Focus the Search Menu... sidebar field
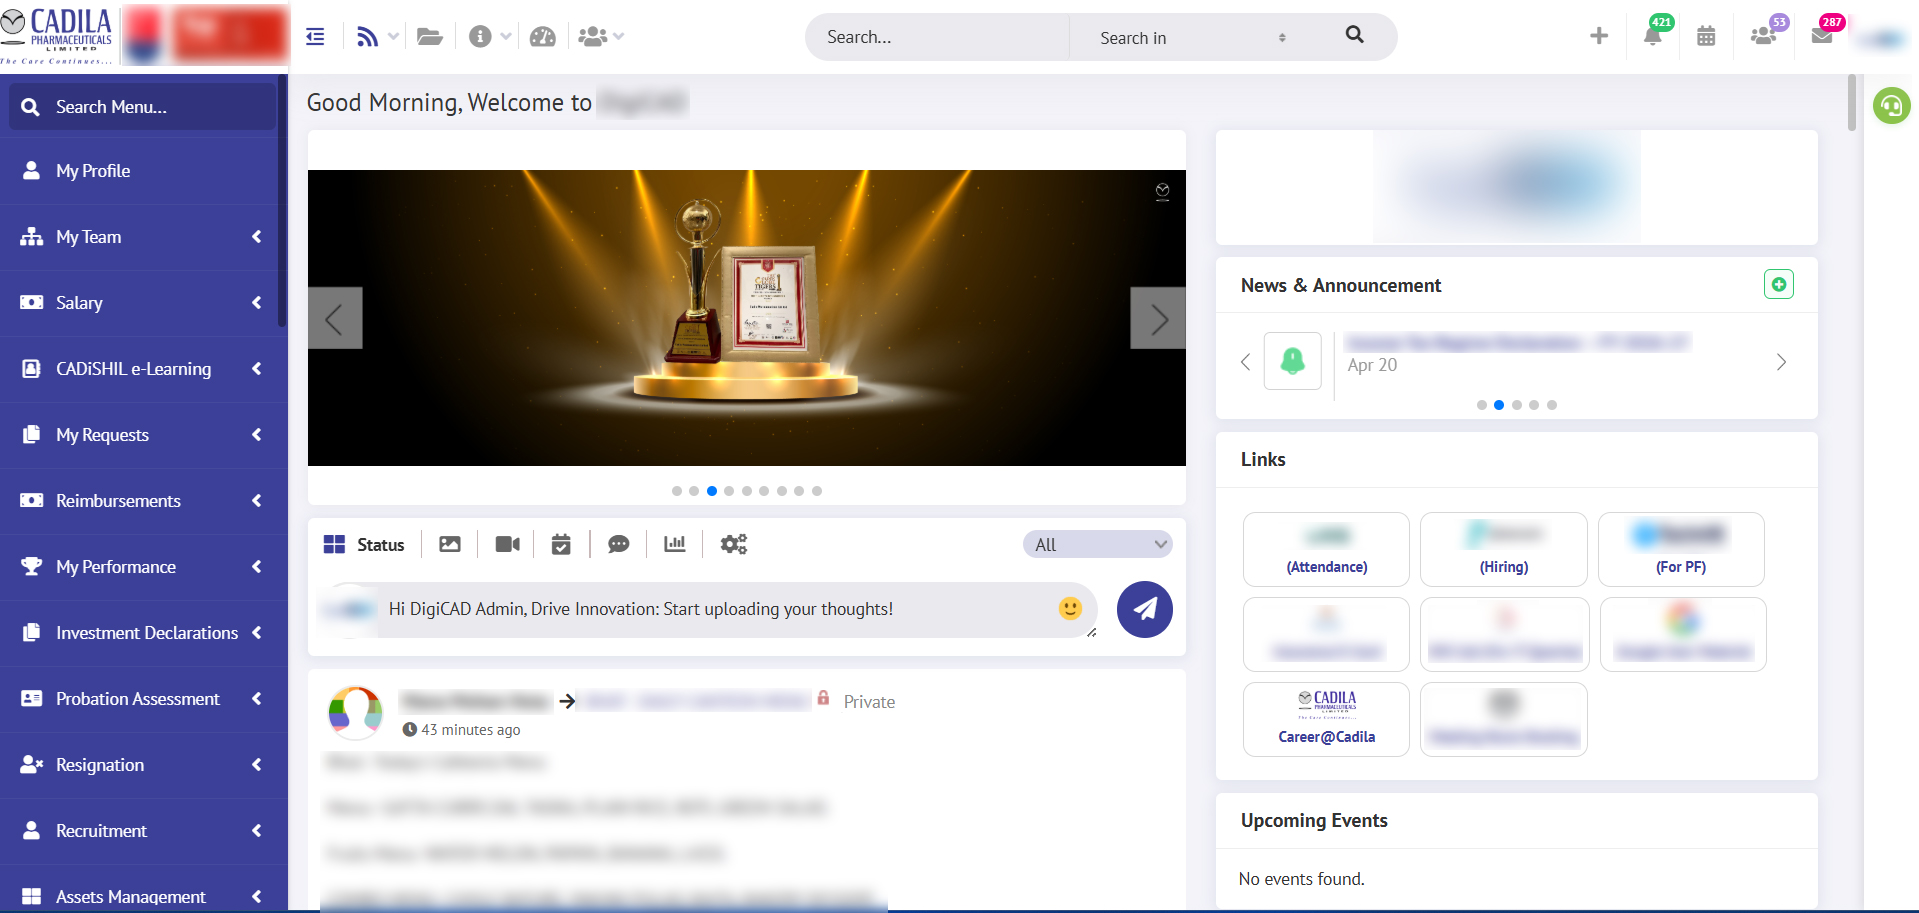The width and height of the screenshot is (1919, 913). click(x=143, y=107)
